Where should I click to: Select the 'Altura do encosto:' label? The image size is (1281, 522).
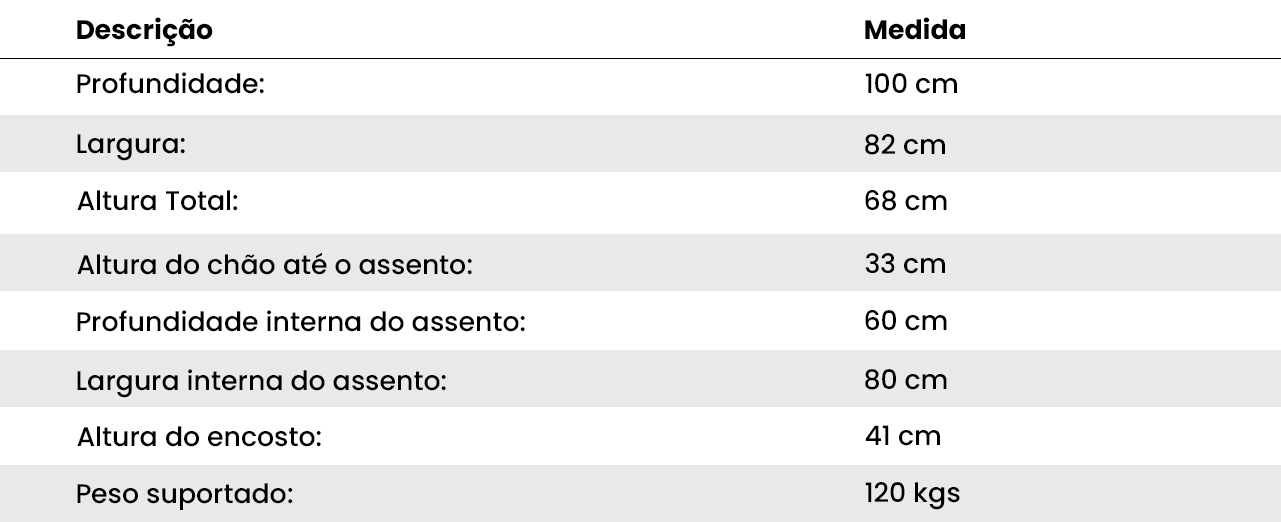199,438
